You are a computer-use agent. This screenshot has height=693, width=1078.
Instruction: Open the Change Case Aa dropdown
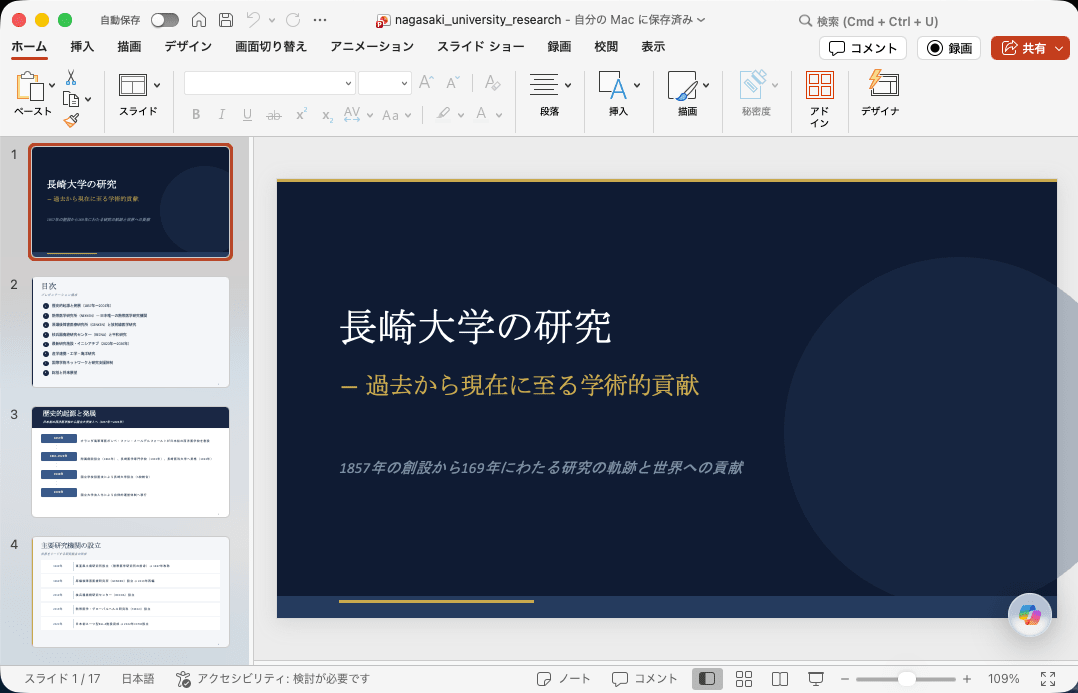pos(397,115)
